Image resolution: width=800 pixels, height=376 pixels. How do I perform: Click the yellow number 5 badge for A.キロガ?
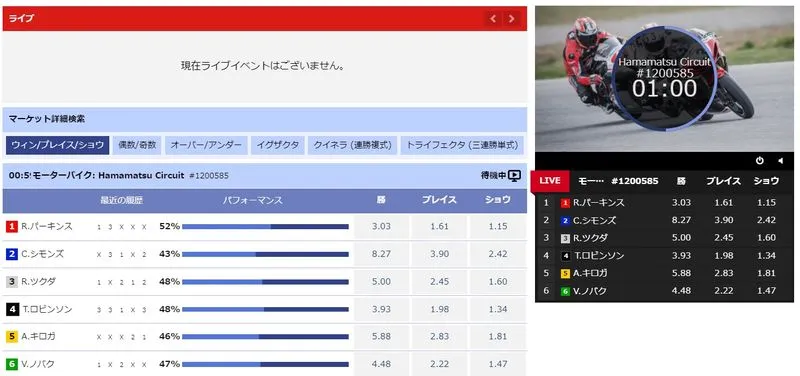[x=12, y=337]
